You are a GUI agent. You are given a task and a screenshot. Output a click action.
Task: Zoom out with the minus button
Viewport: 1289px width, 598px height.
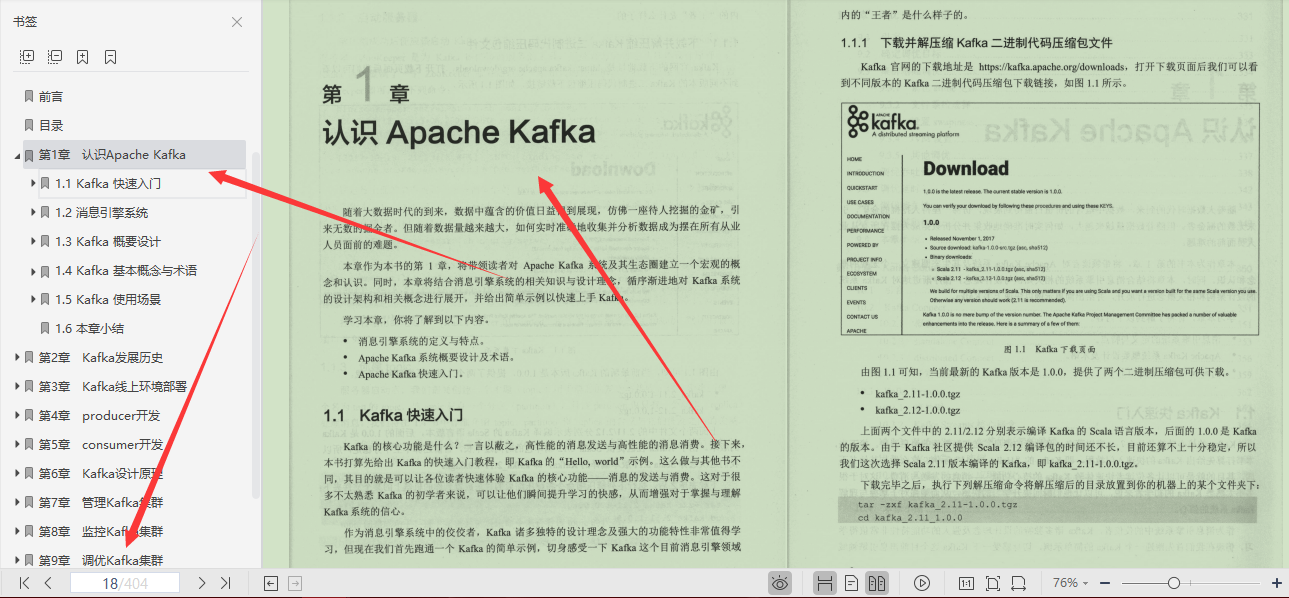[1105, 583]
